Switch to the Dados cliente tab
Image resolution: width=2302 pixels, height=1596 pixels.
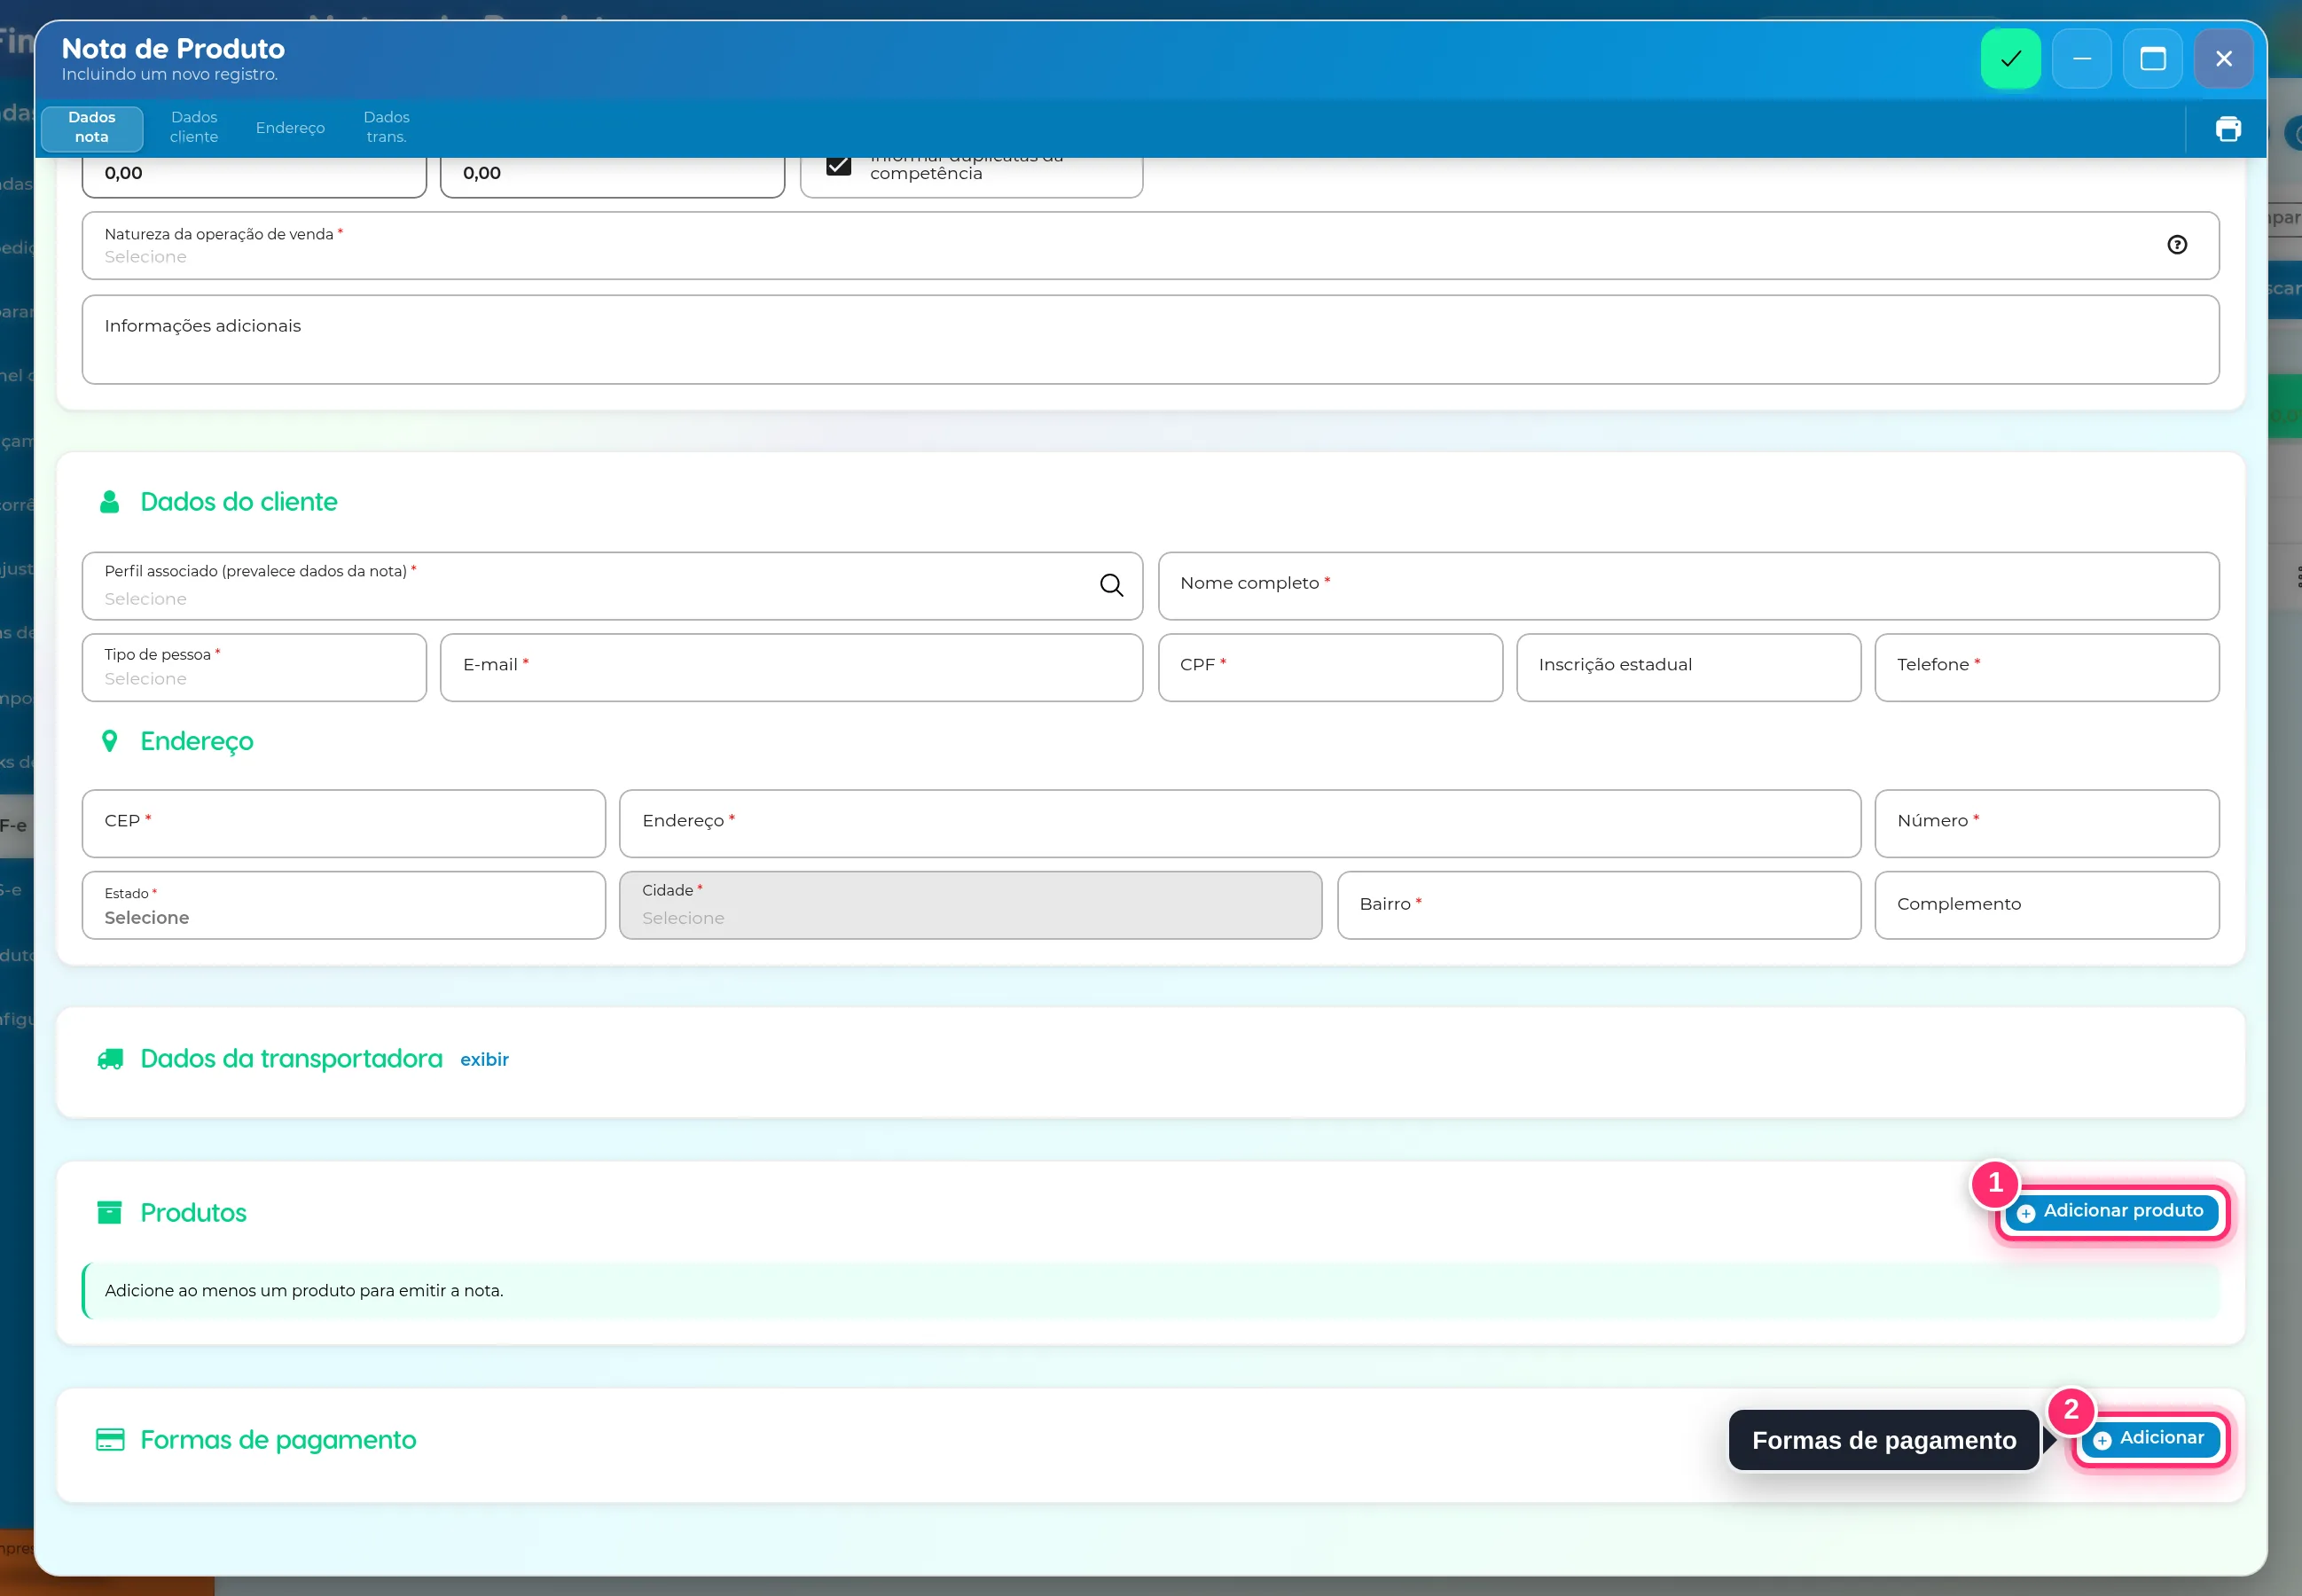click(194, 127)
